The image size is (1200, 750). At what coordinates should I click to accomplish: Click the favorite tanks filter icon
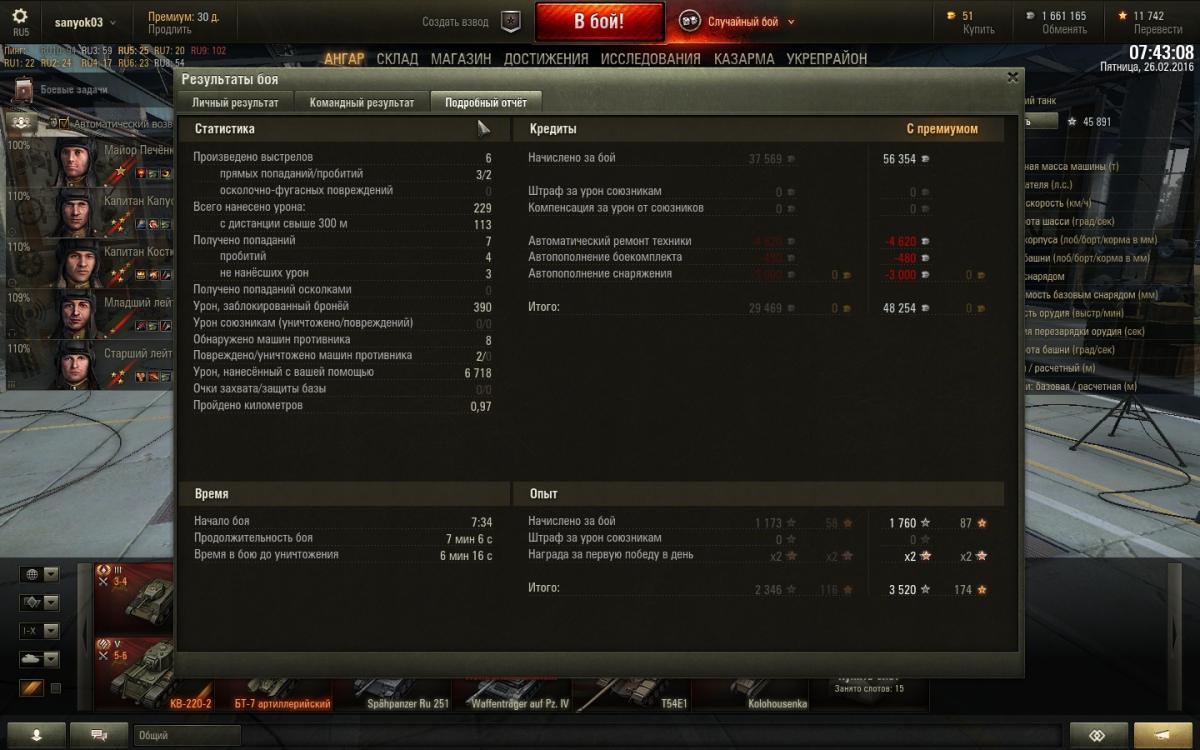coord(31,688)
